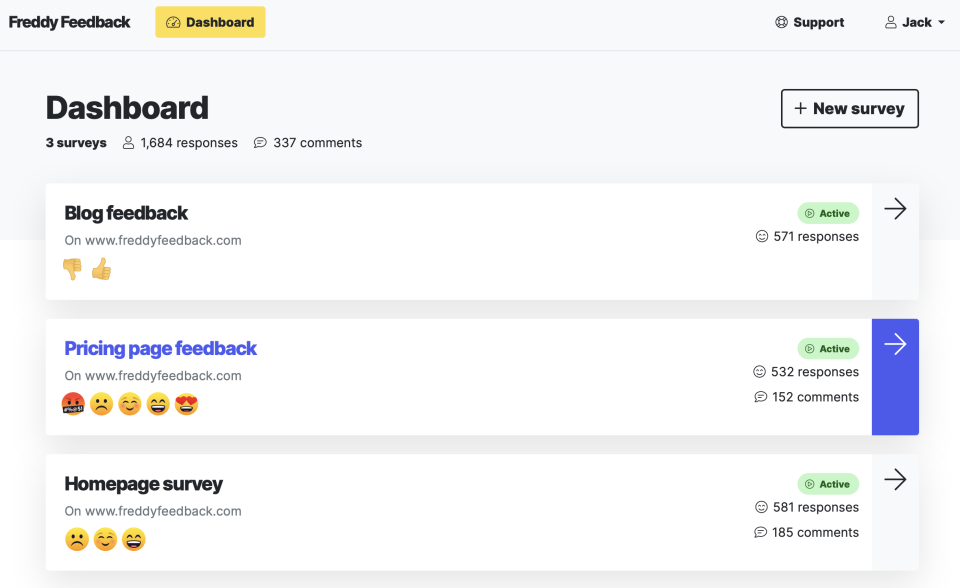The image size is (960, 588).
Task: Expand the Jack user account dropdown
Action: coord(915,22)
